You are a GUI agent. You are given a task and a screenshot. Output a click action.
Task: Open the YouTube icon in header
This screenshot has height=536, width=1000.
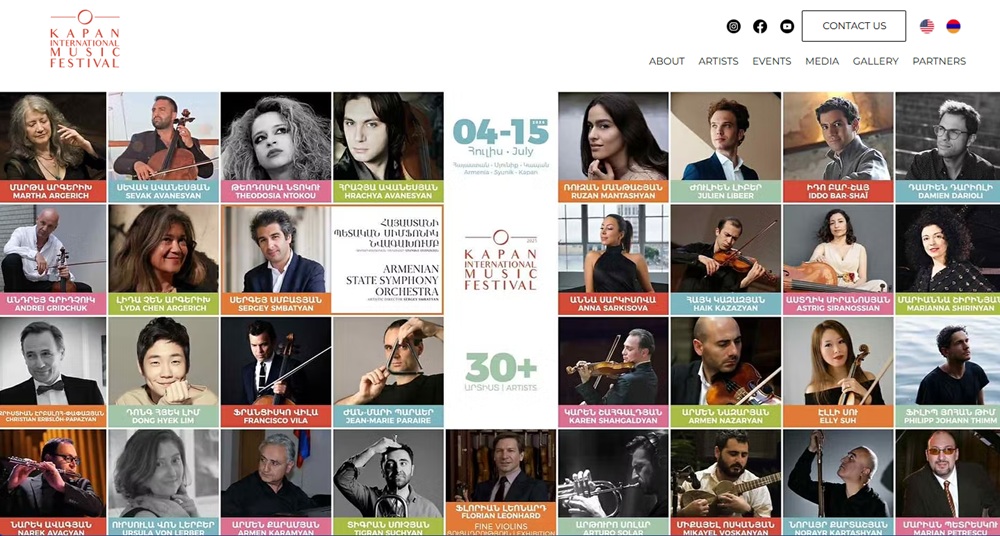point(787,26)
